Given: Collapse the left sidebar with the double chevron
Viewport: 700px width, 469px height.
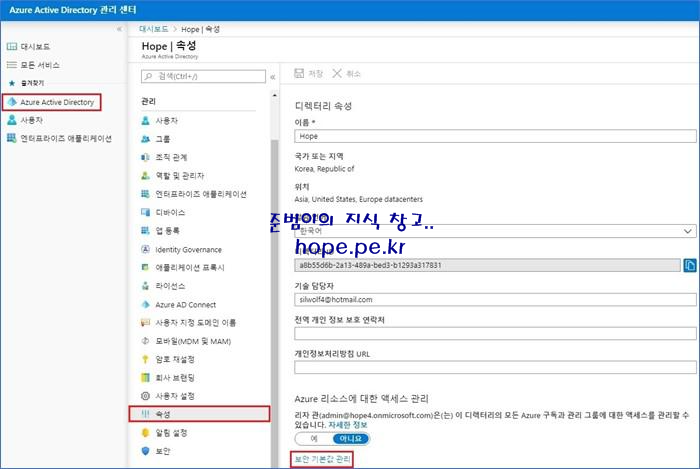Looking at the screenshot, I should coord(119,29).
